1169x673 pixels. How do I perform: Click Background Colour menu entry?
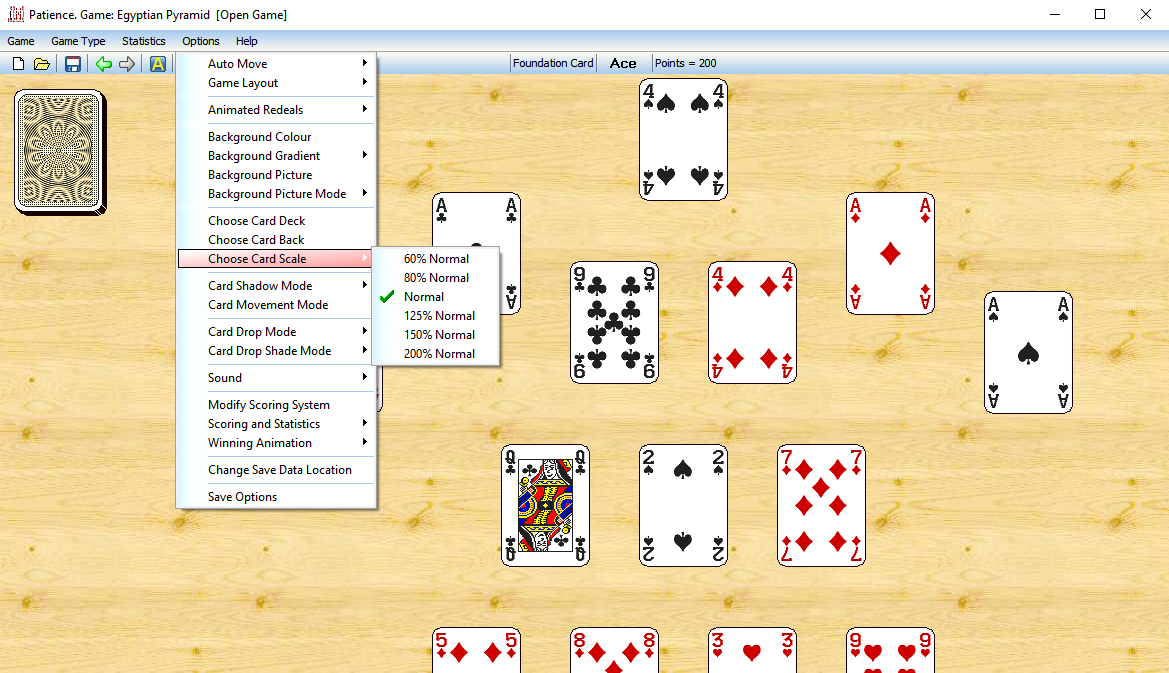[276, 136]
